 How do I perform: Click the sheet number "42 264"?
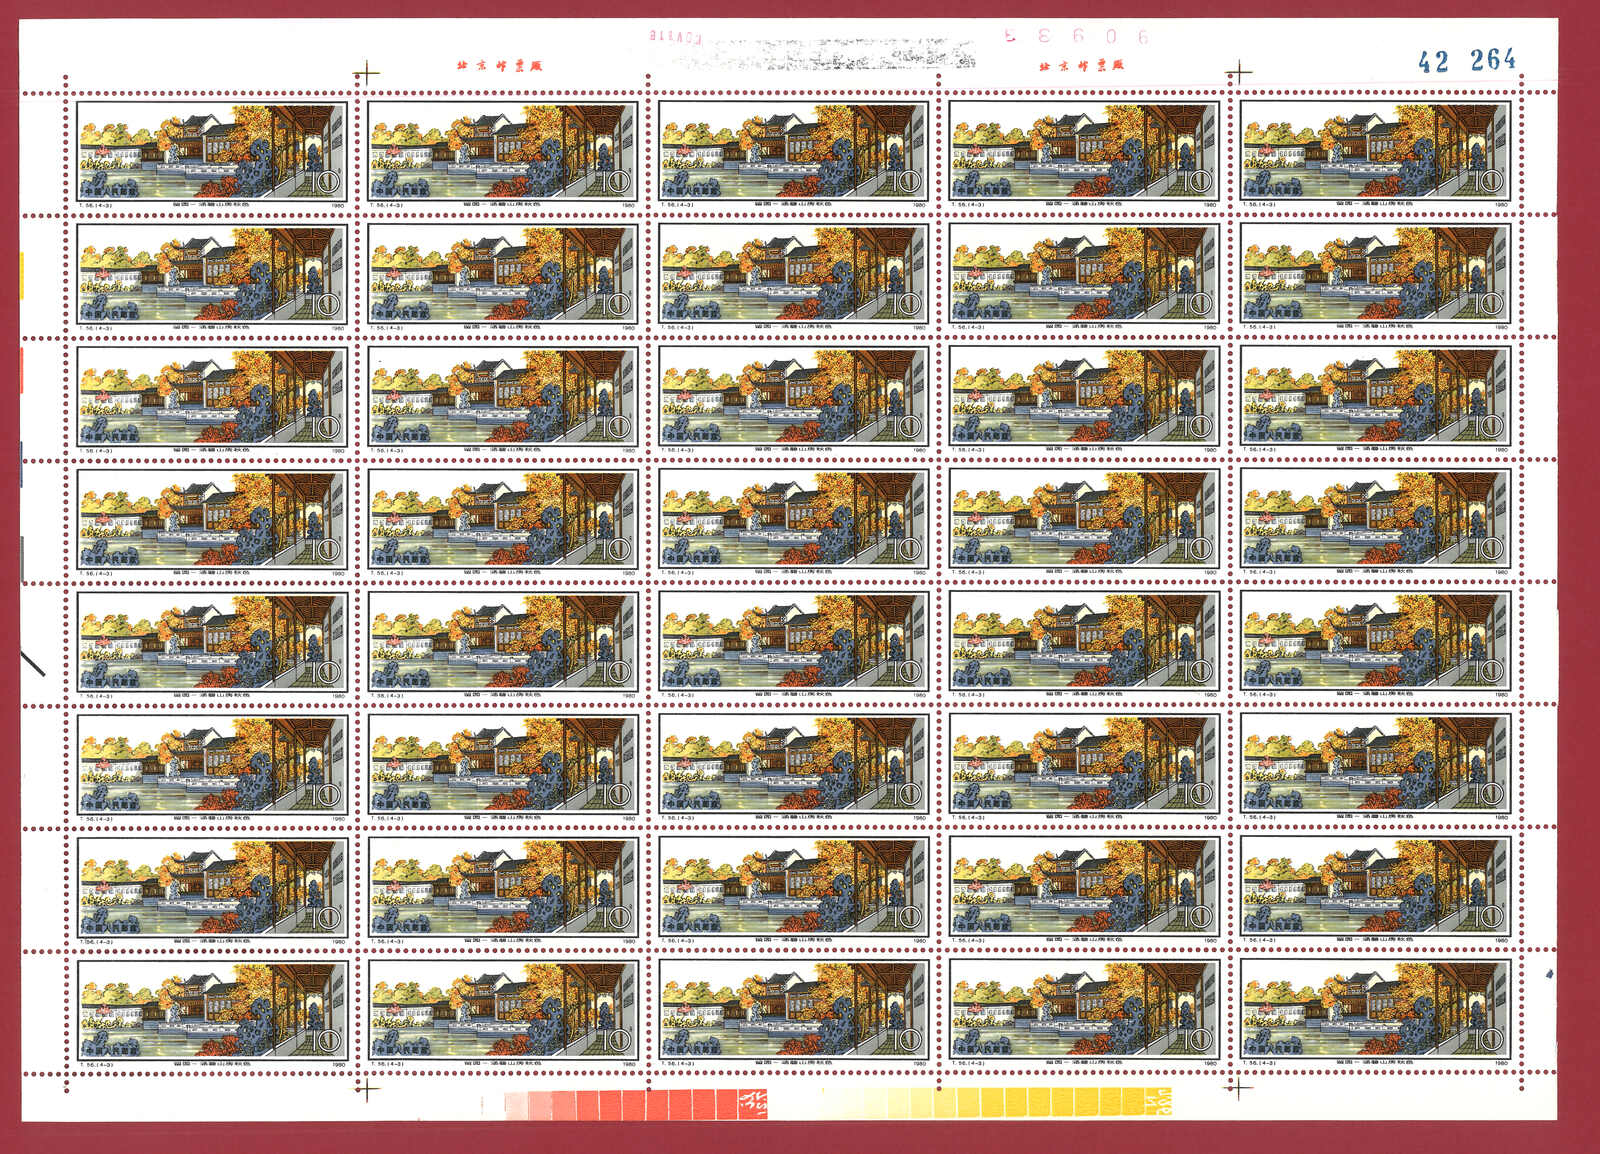tap(1467, 60)
